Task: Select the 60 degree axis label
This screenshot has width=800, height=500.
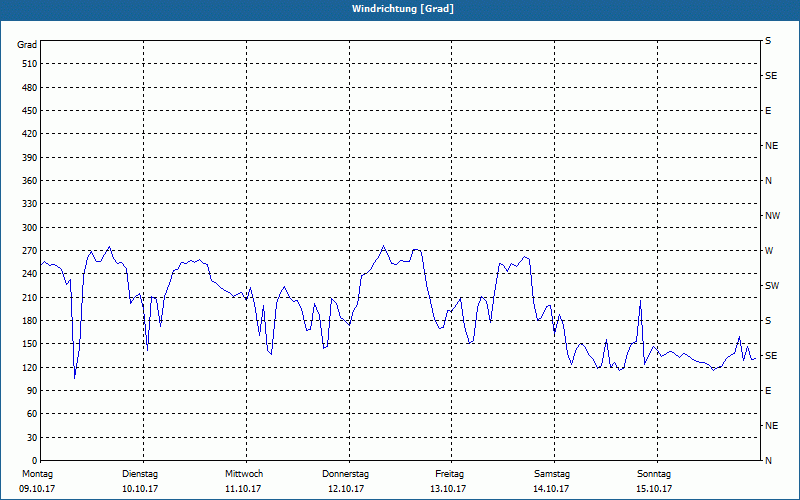Action: point(32,414)
